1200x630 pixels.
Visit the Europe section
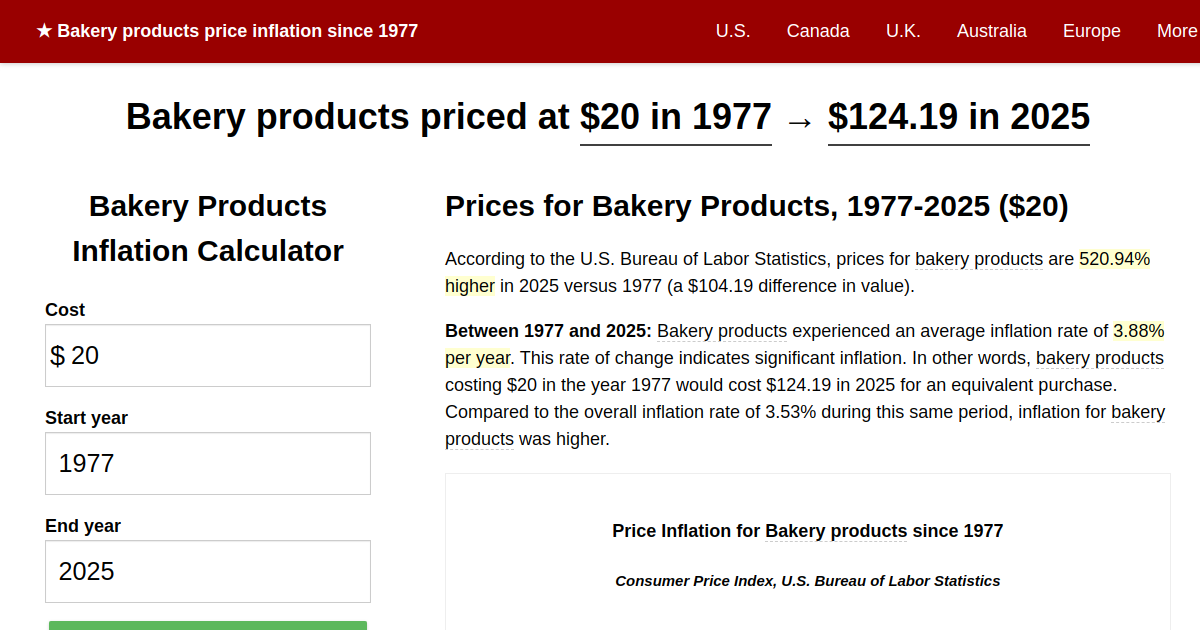(x=1091, y=31)
